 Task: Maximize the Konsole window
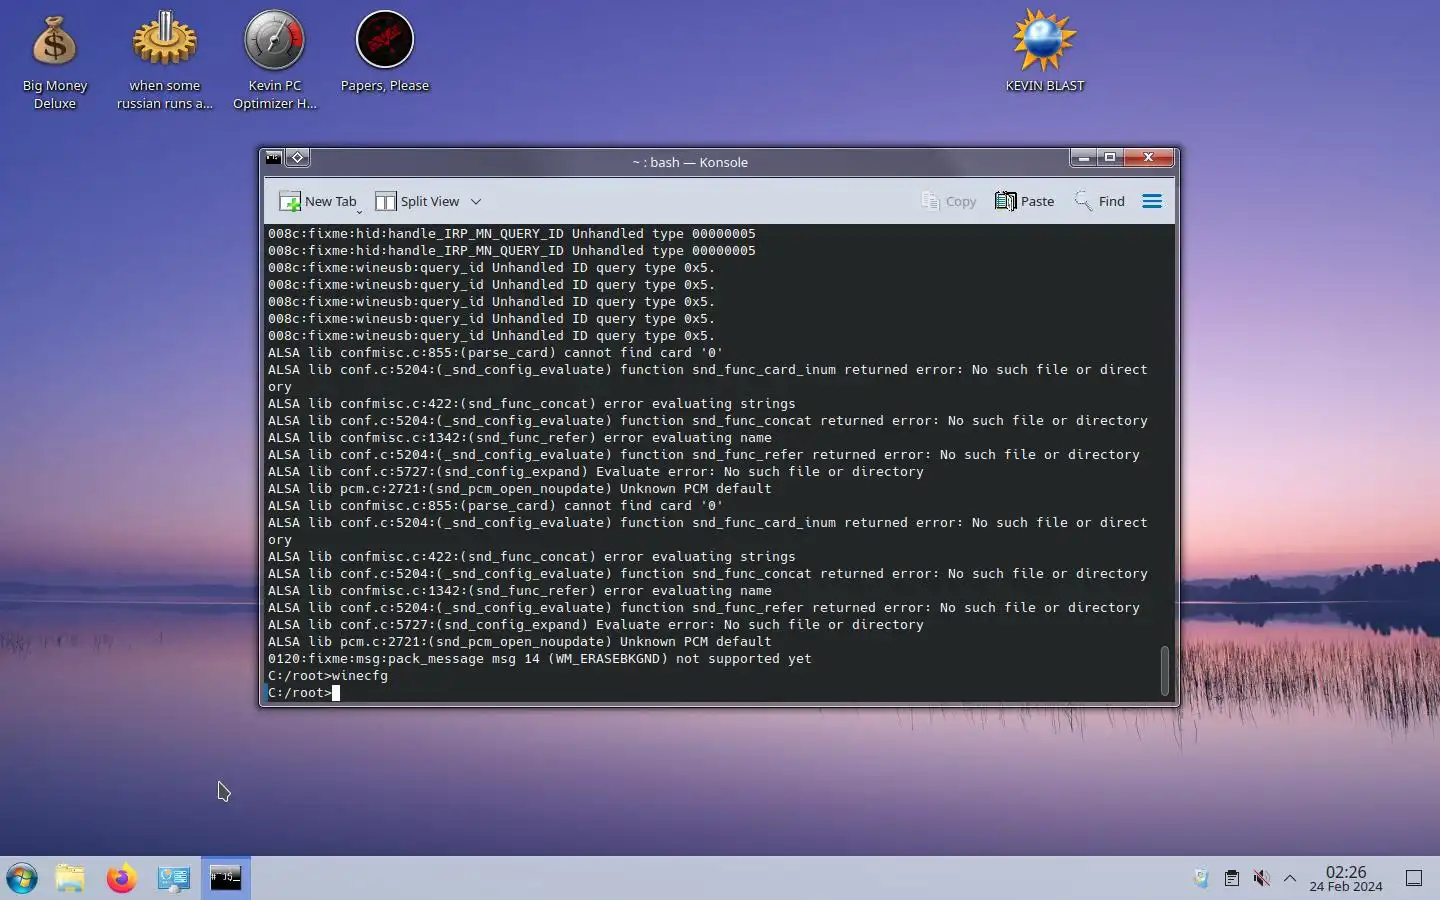tap(1109, 157)
